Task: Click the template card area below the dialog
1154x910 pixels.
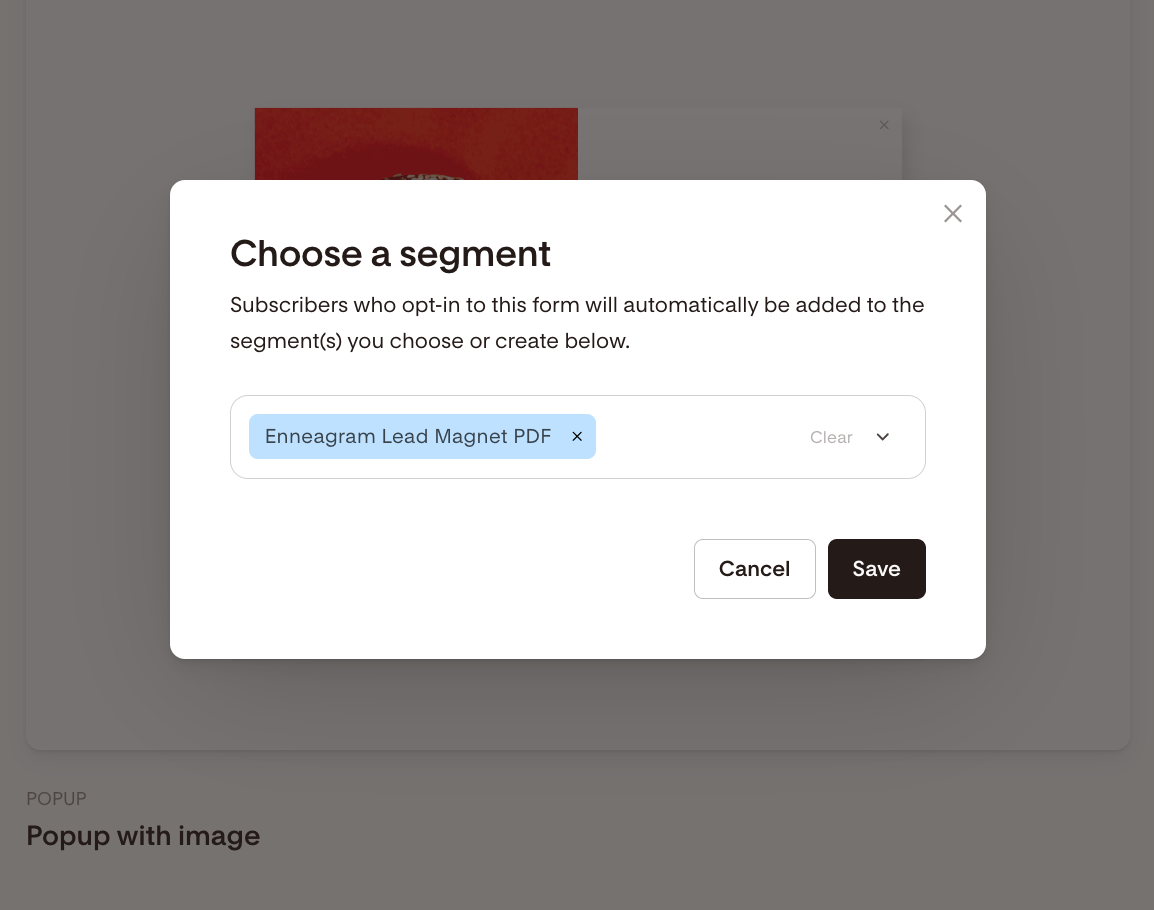Action: pos(577,703)
